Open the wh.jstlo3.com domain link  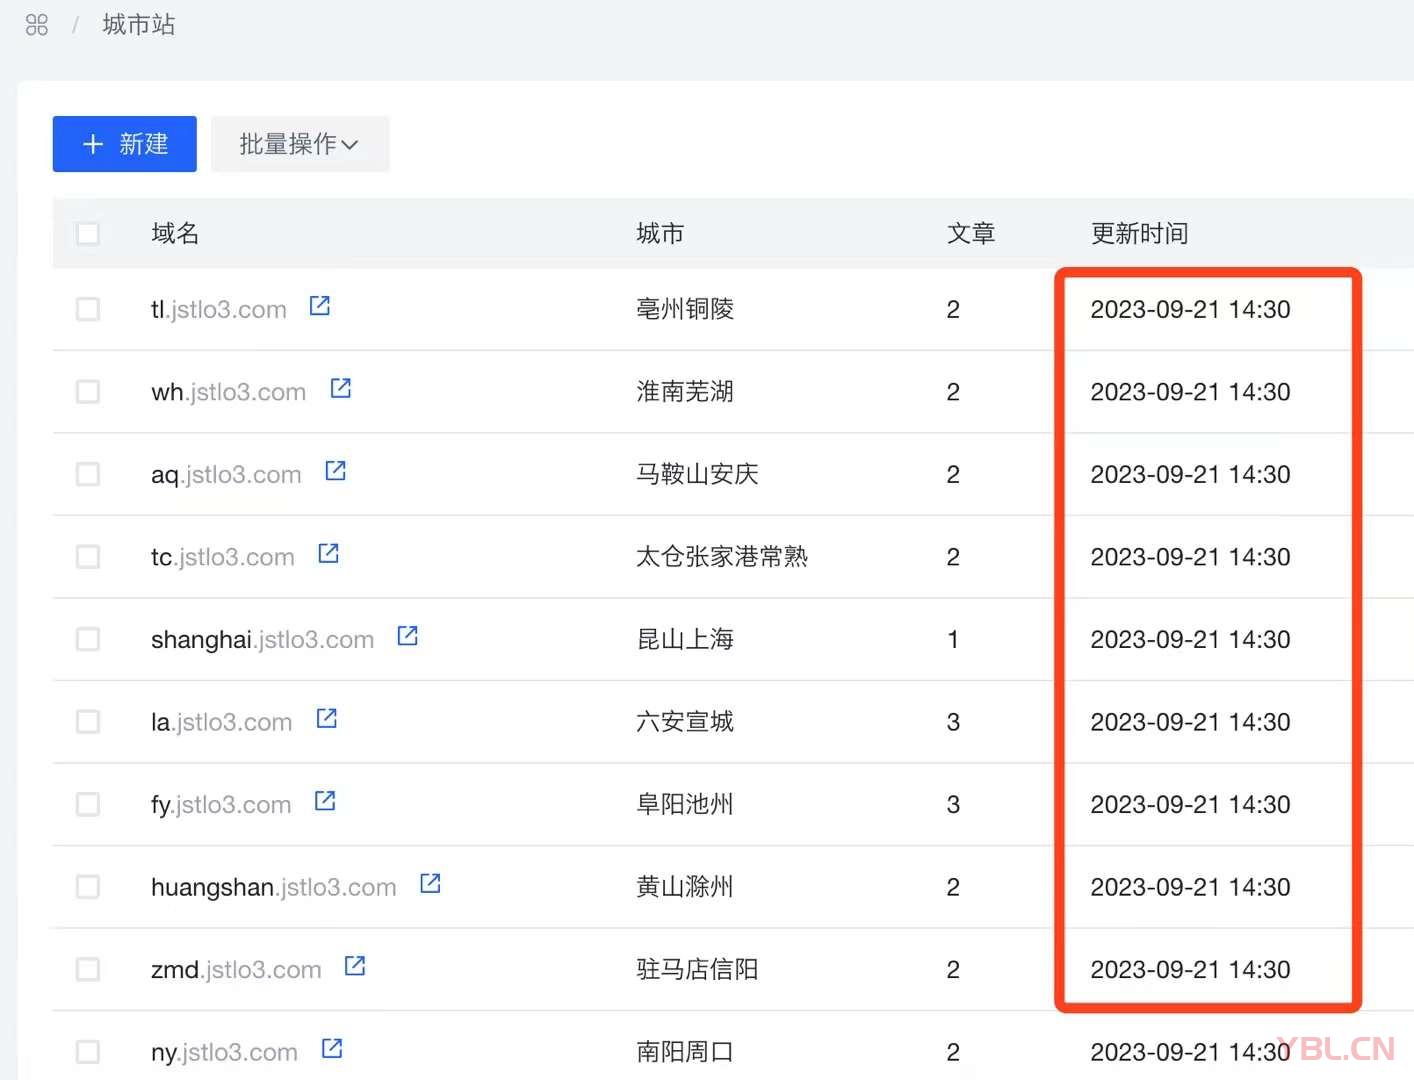pyautogui.click(x=228, y=392)
